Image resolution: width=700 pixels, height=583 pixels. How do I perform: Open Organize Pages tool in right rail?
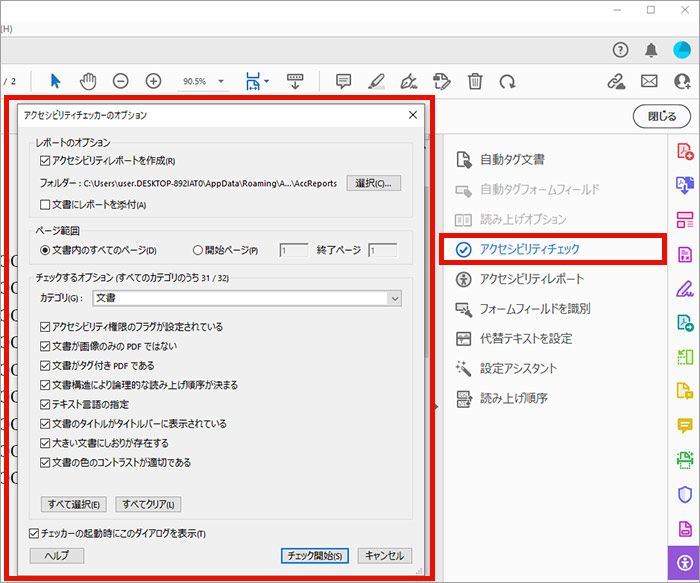pyautogui.click(x=685, y=220)
